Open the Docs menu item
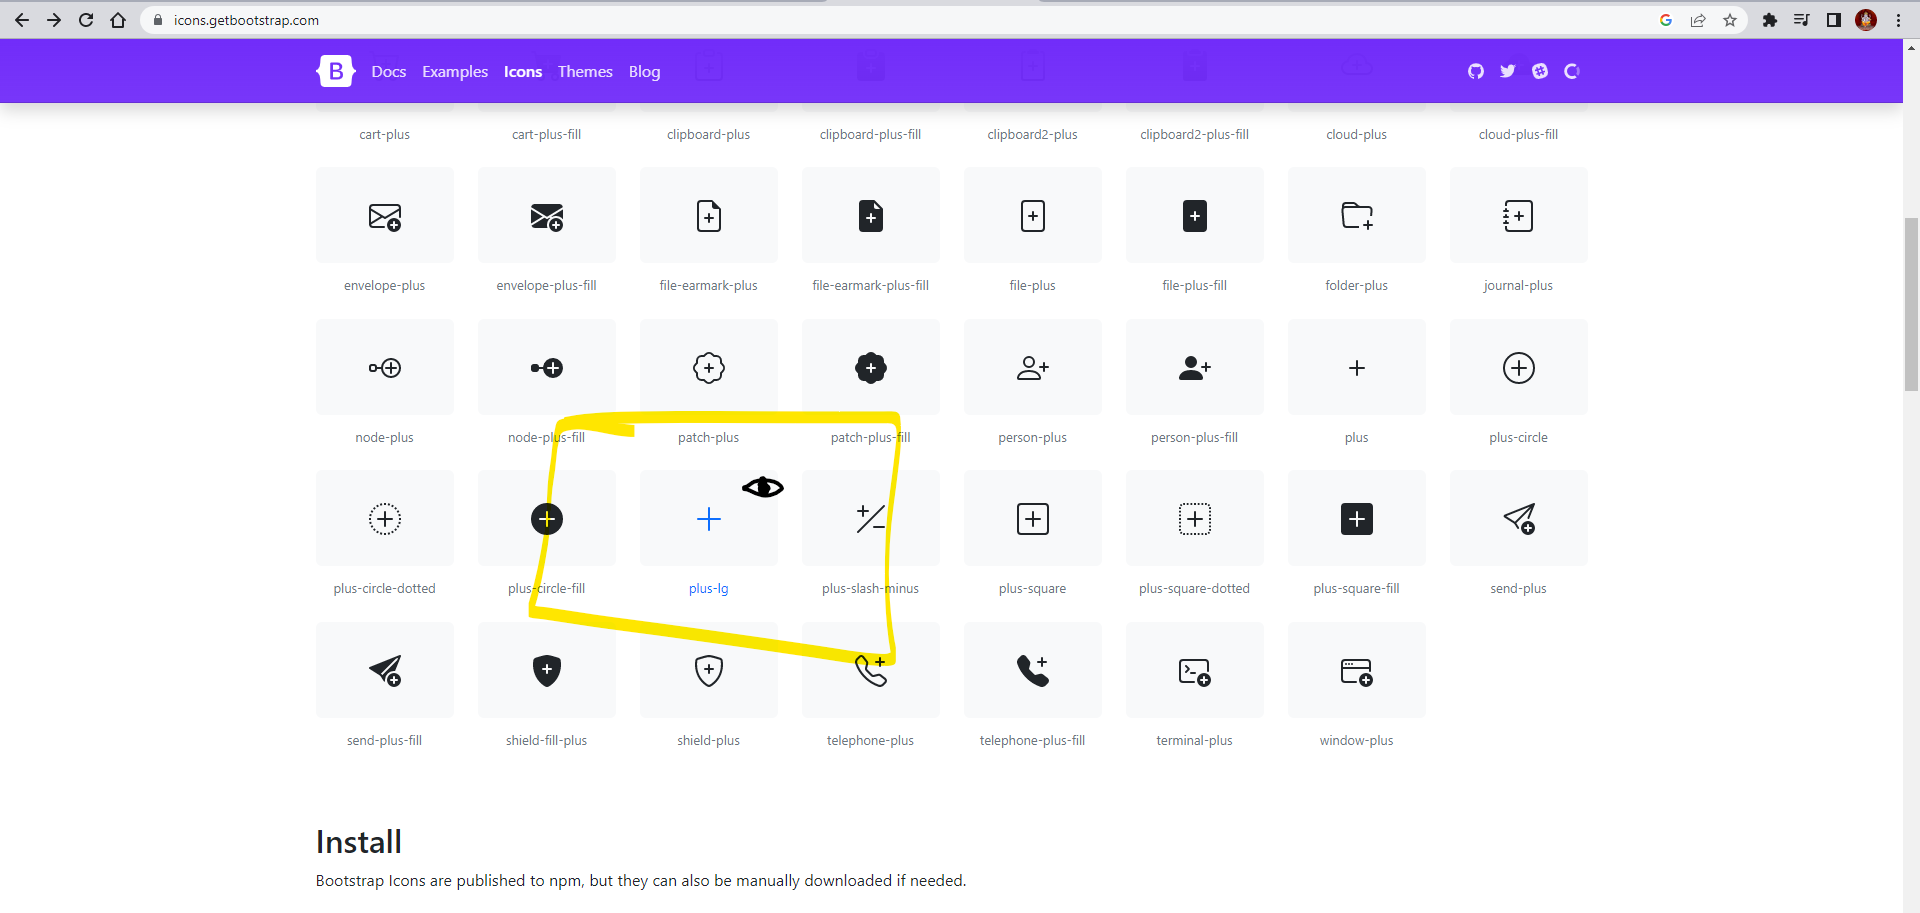The width and height of the screenshot is (1920, 913). coord(388,71)
